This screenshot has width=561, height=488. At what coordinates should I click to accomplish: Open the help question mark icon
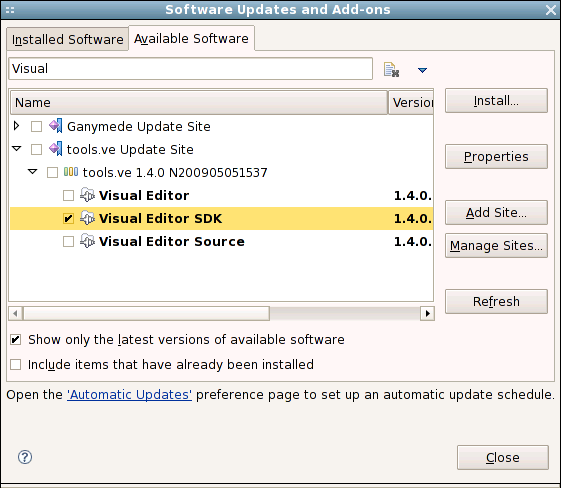tap(25, 457)
